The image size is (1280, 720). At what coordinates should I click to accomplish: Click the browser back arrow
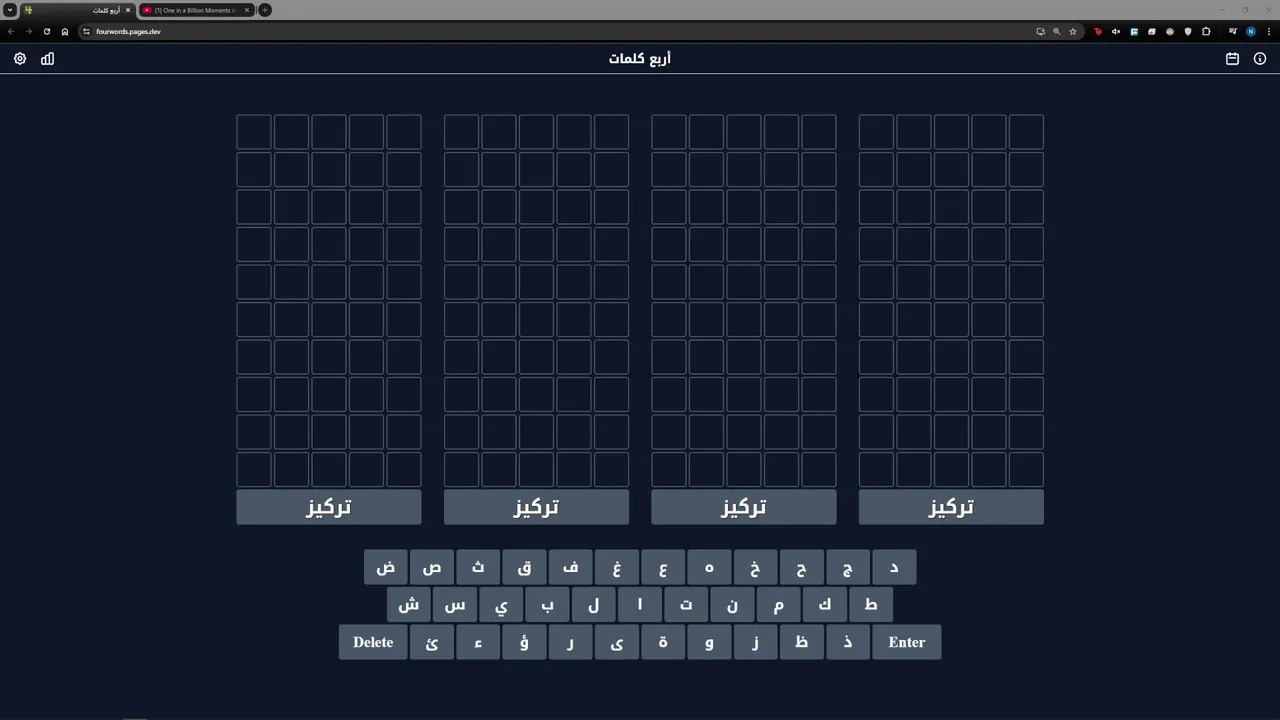(x=11, y=31)
